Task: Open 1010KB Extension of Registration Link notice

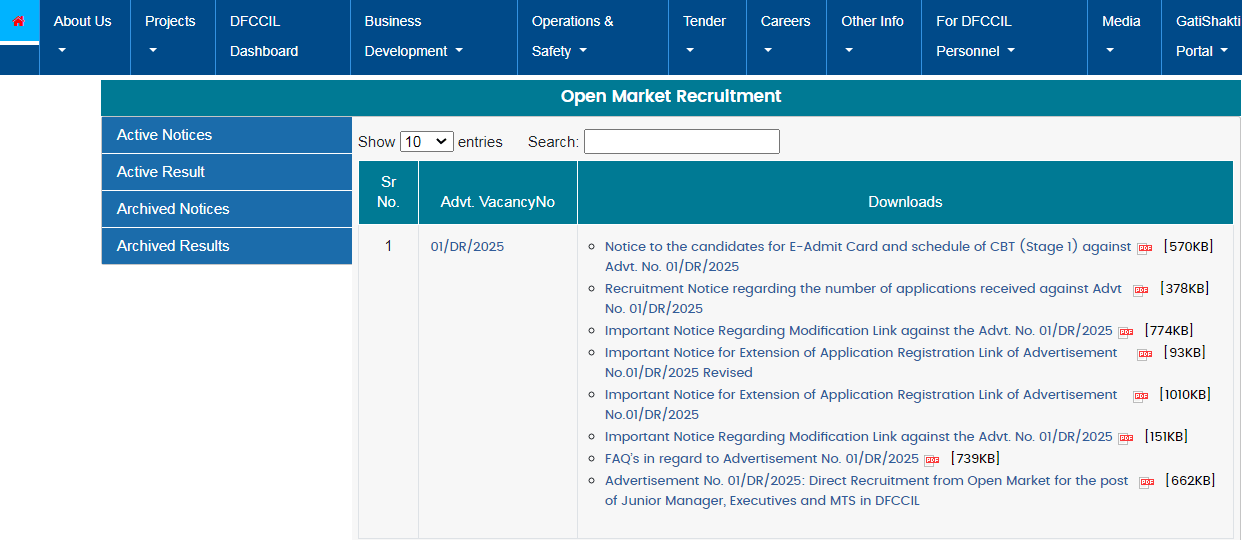Action: point(861,404)
